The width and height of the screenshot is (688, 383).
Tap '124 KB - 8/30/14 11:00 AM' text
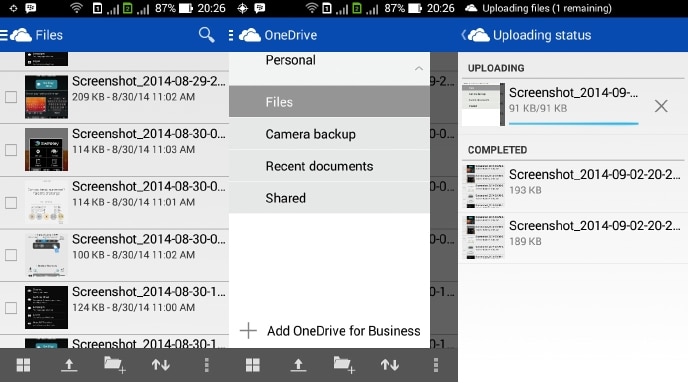coord(133,307)
